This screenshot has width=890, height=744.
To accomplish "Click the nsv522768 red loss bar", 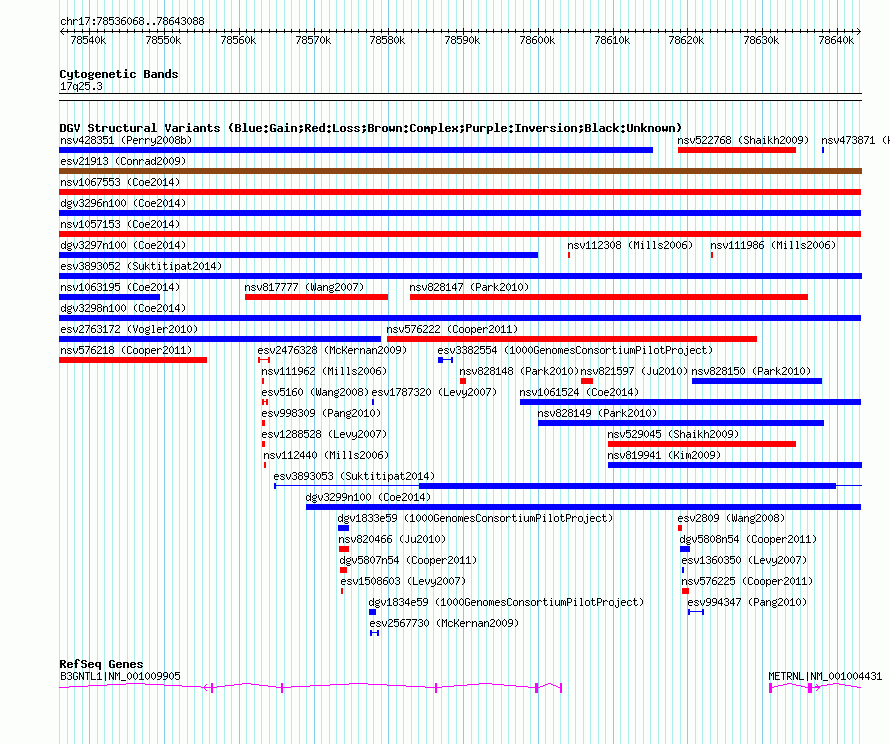I will [x=737, y=150].
